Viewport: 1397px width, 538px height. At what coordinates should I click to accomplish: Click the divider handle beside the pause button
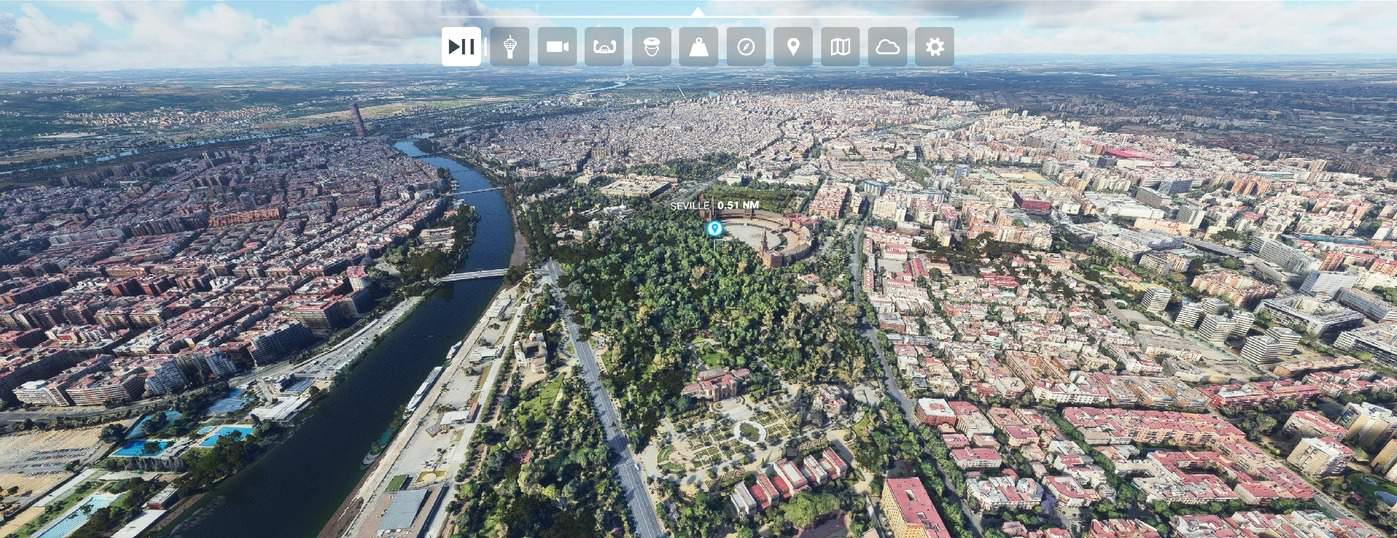[485, 47]
